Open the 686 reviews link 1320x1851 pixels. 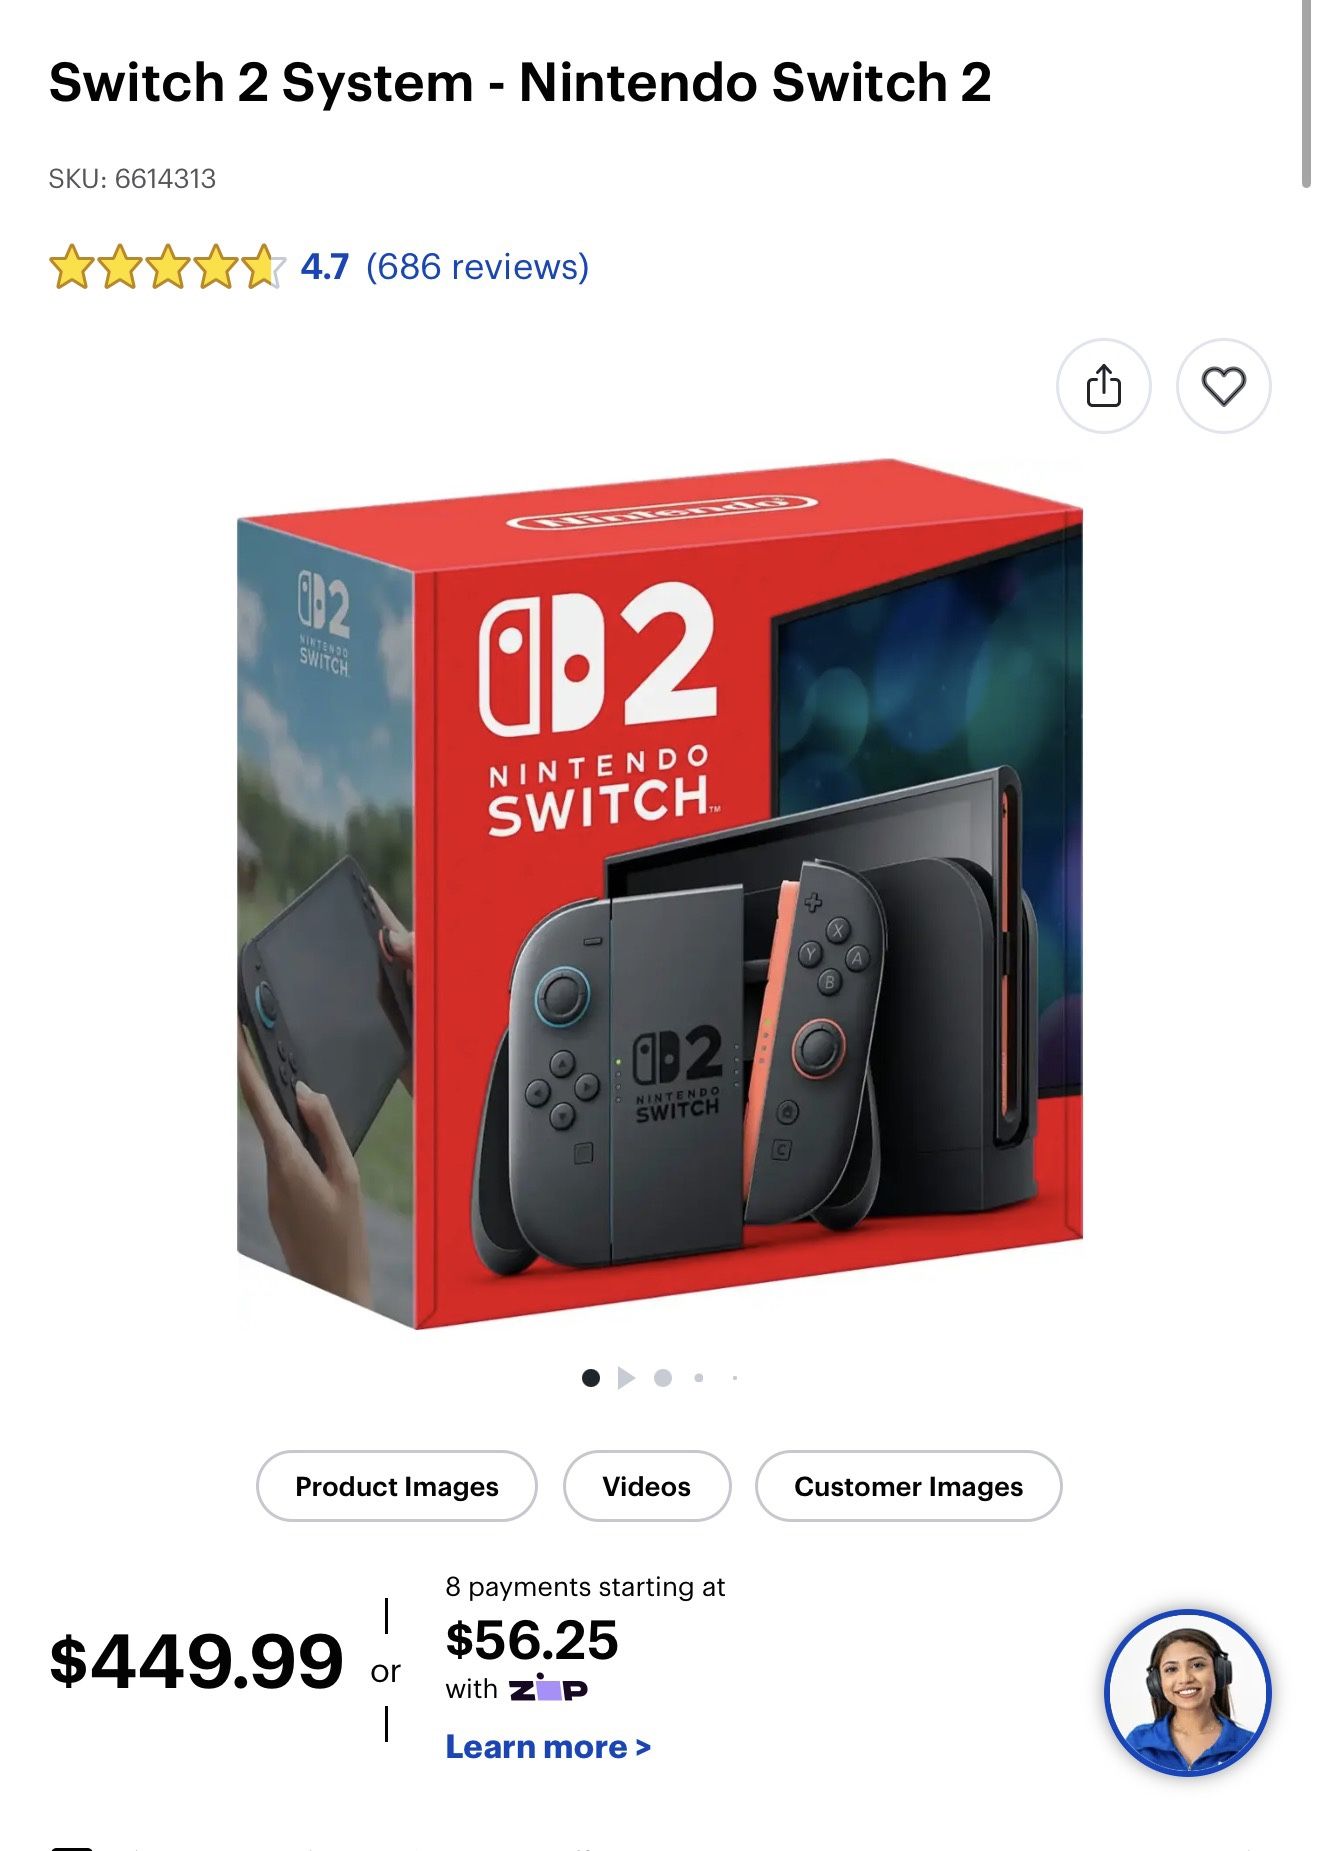(x=477, y=267)
